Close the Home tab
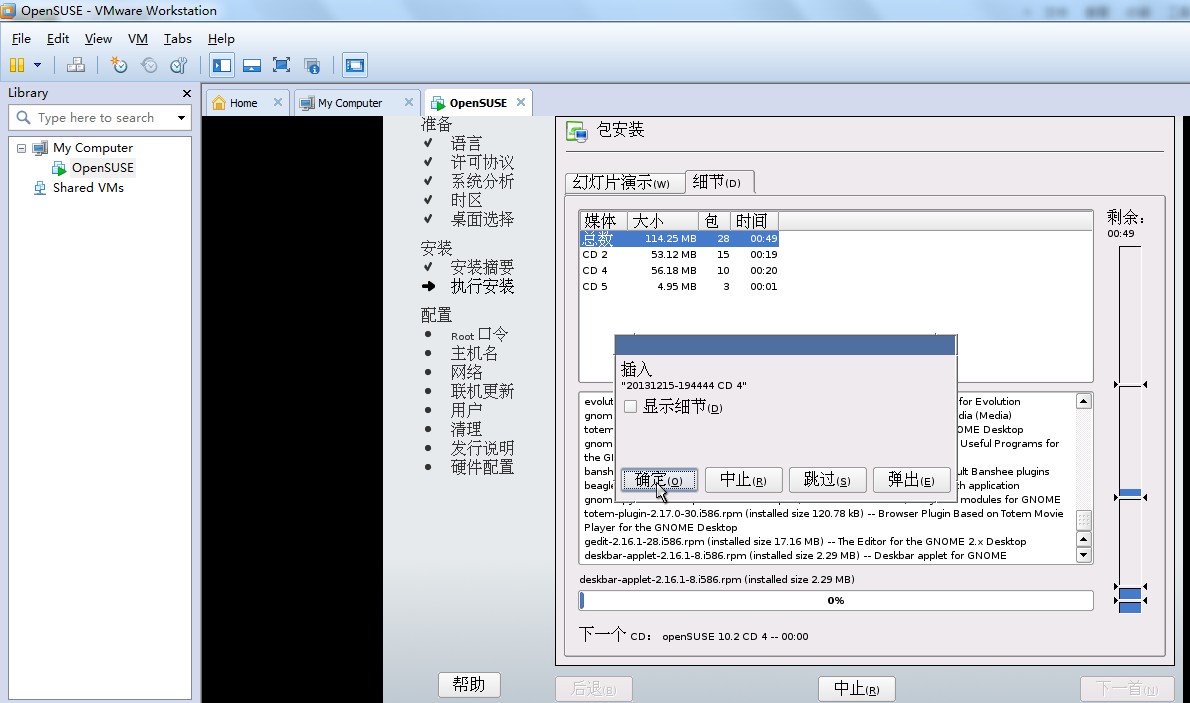The height and width of the screenshot is (703, 1190). click(x=278, y=102)
